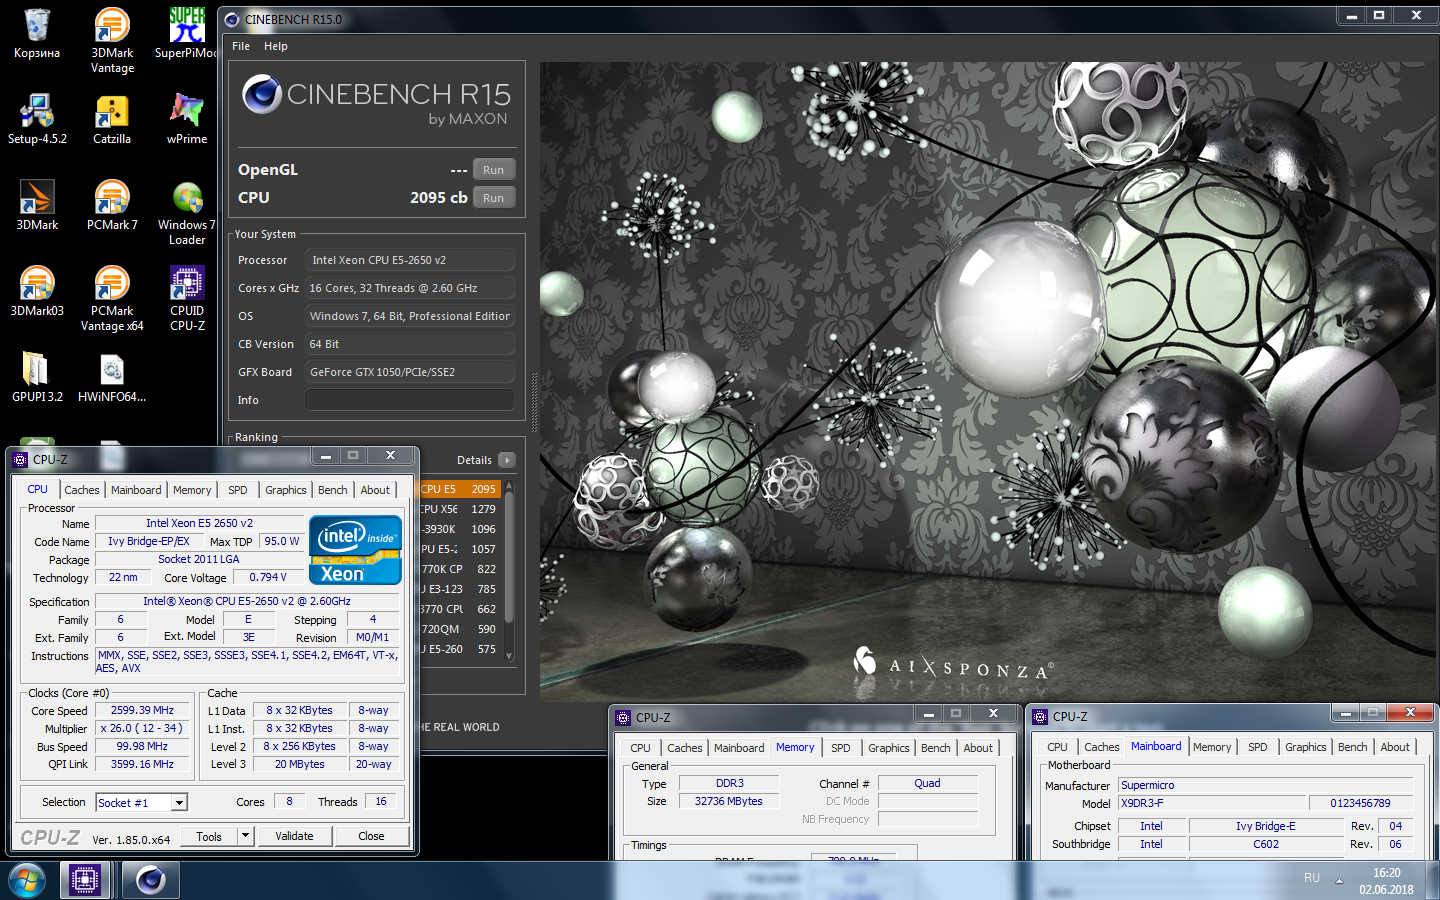The width and height of the screenshot is (1440, 900).
Task: Launch the Catzilla desktop shortcut
Action: (112, 119)
